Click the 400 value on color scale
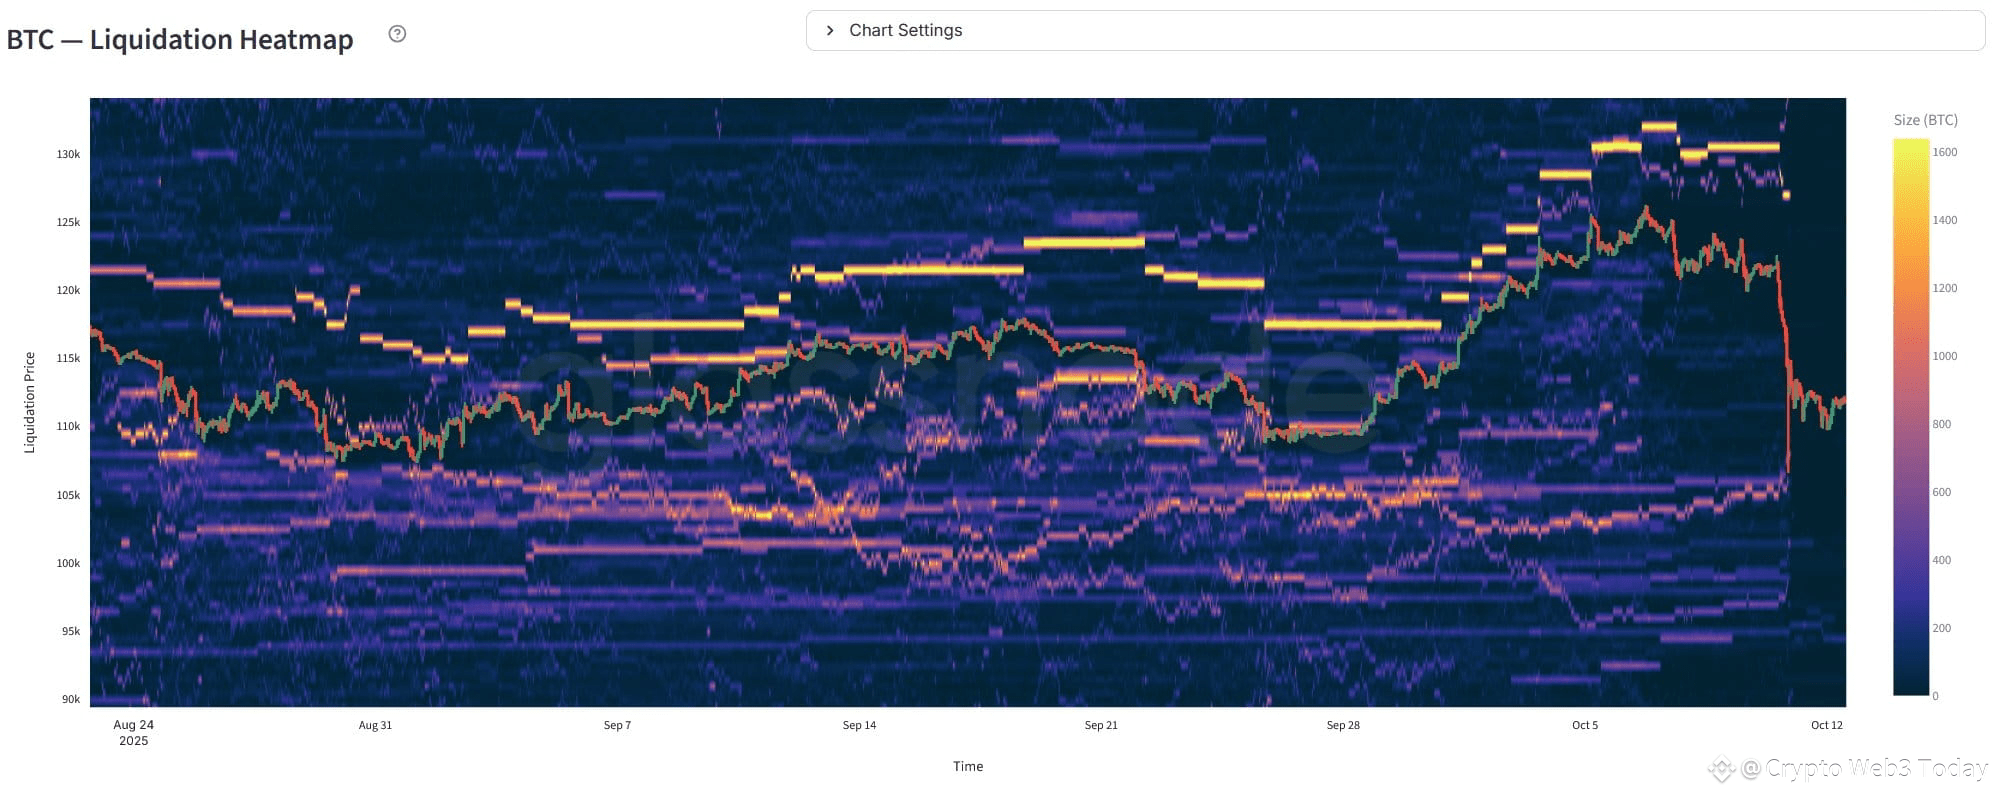Viewport: 1996px width, 794px height. click(1941, 560)
